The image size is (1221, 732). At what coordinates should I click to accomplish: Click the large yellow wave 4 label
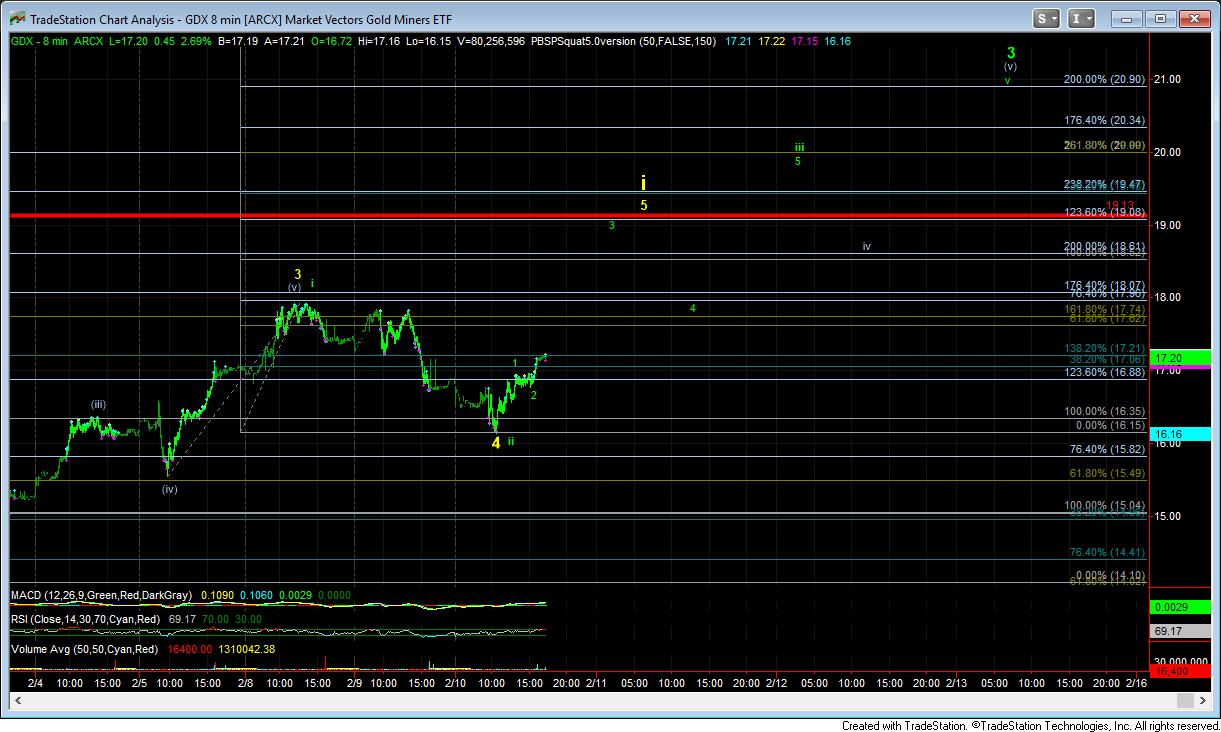pyautogui.click(x=495, y=442)
